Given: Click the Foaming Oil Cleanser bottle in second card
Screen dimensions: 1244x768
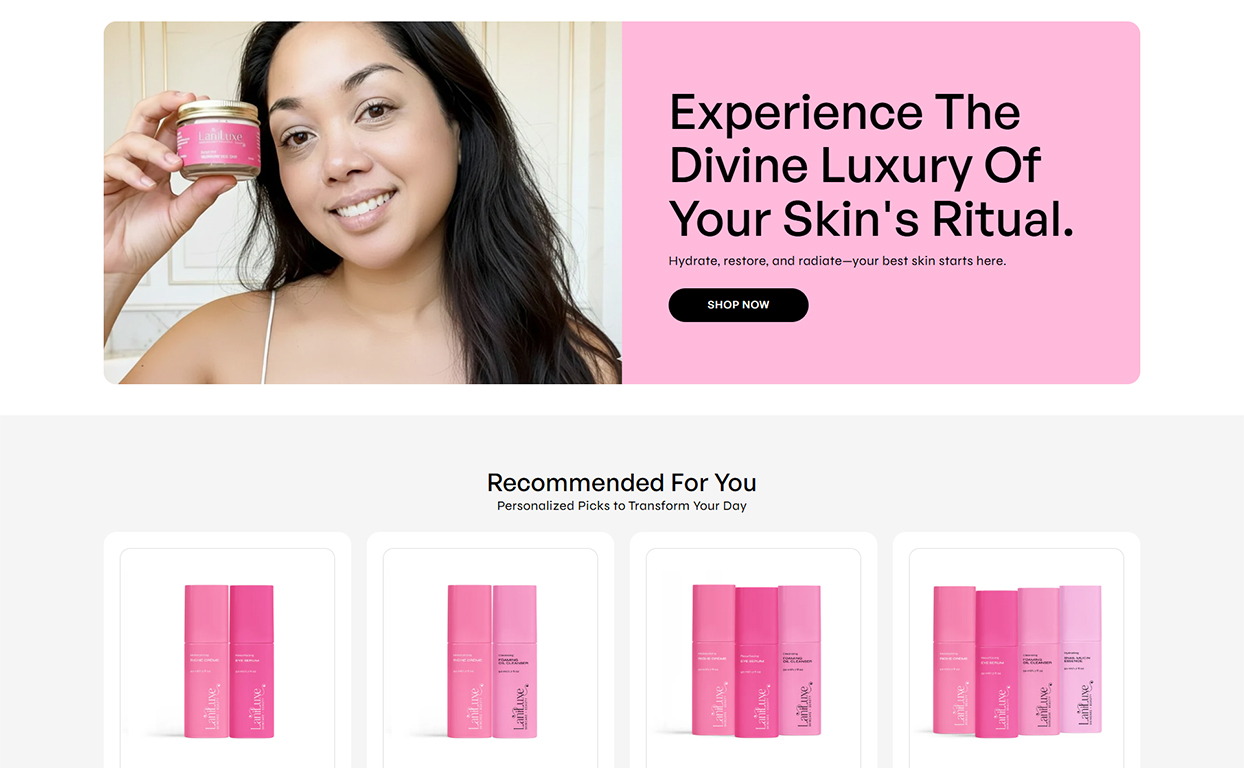Looking at the screenshot, I should pyautogui.click(x=515, y=662).
